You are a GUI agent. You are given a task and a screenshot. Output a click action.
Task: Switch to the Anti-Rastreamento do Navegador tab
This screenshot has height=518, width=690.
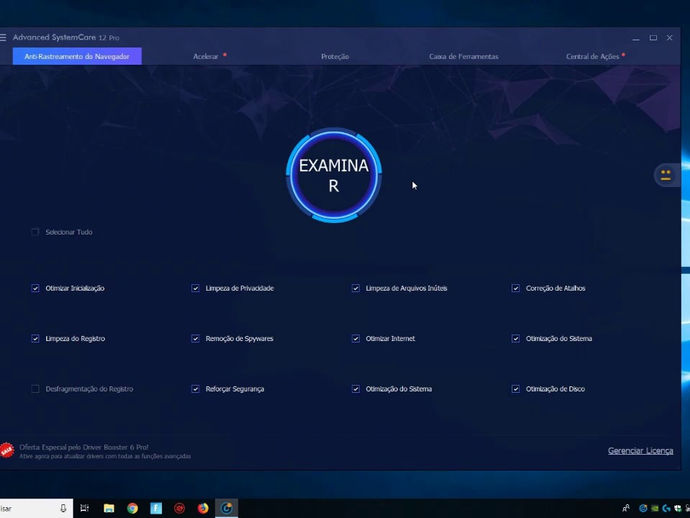tap(77, 56)
